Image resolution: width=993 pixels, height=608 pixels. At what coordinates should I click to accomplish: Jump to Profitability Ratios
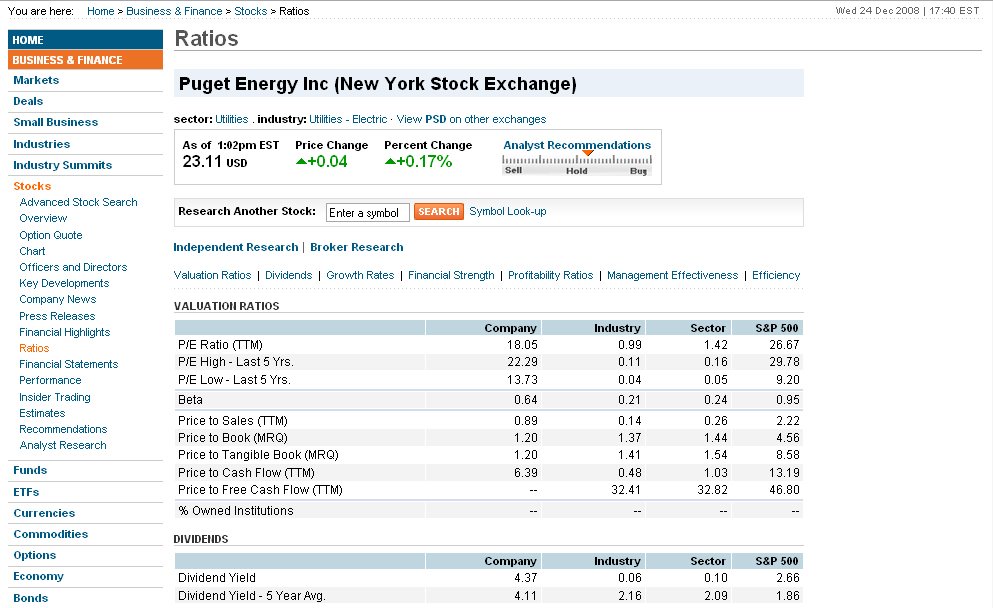tap(550, 275)
